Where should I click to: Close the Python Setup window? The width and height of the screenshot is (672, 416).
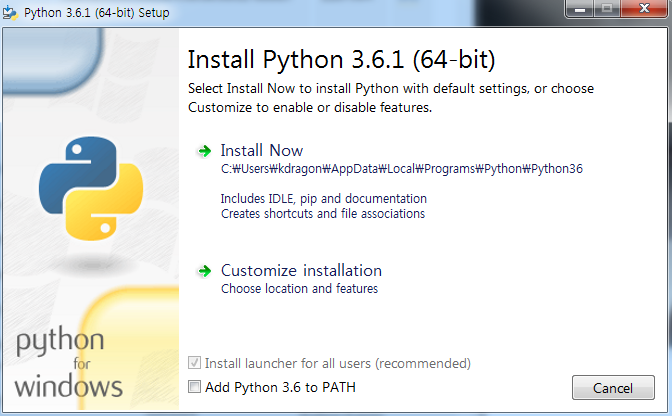pos(644,9)
